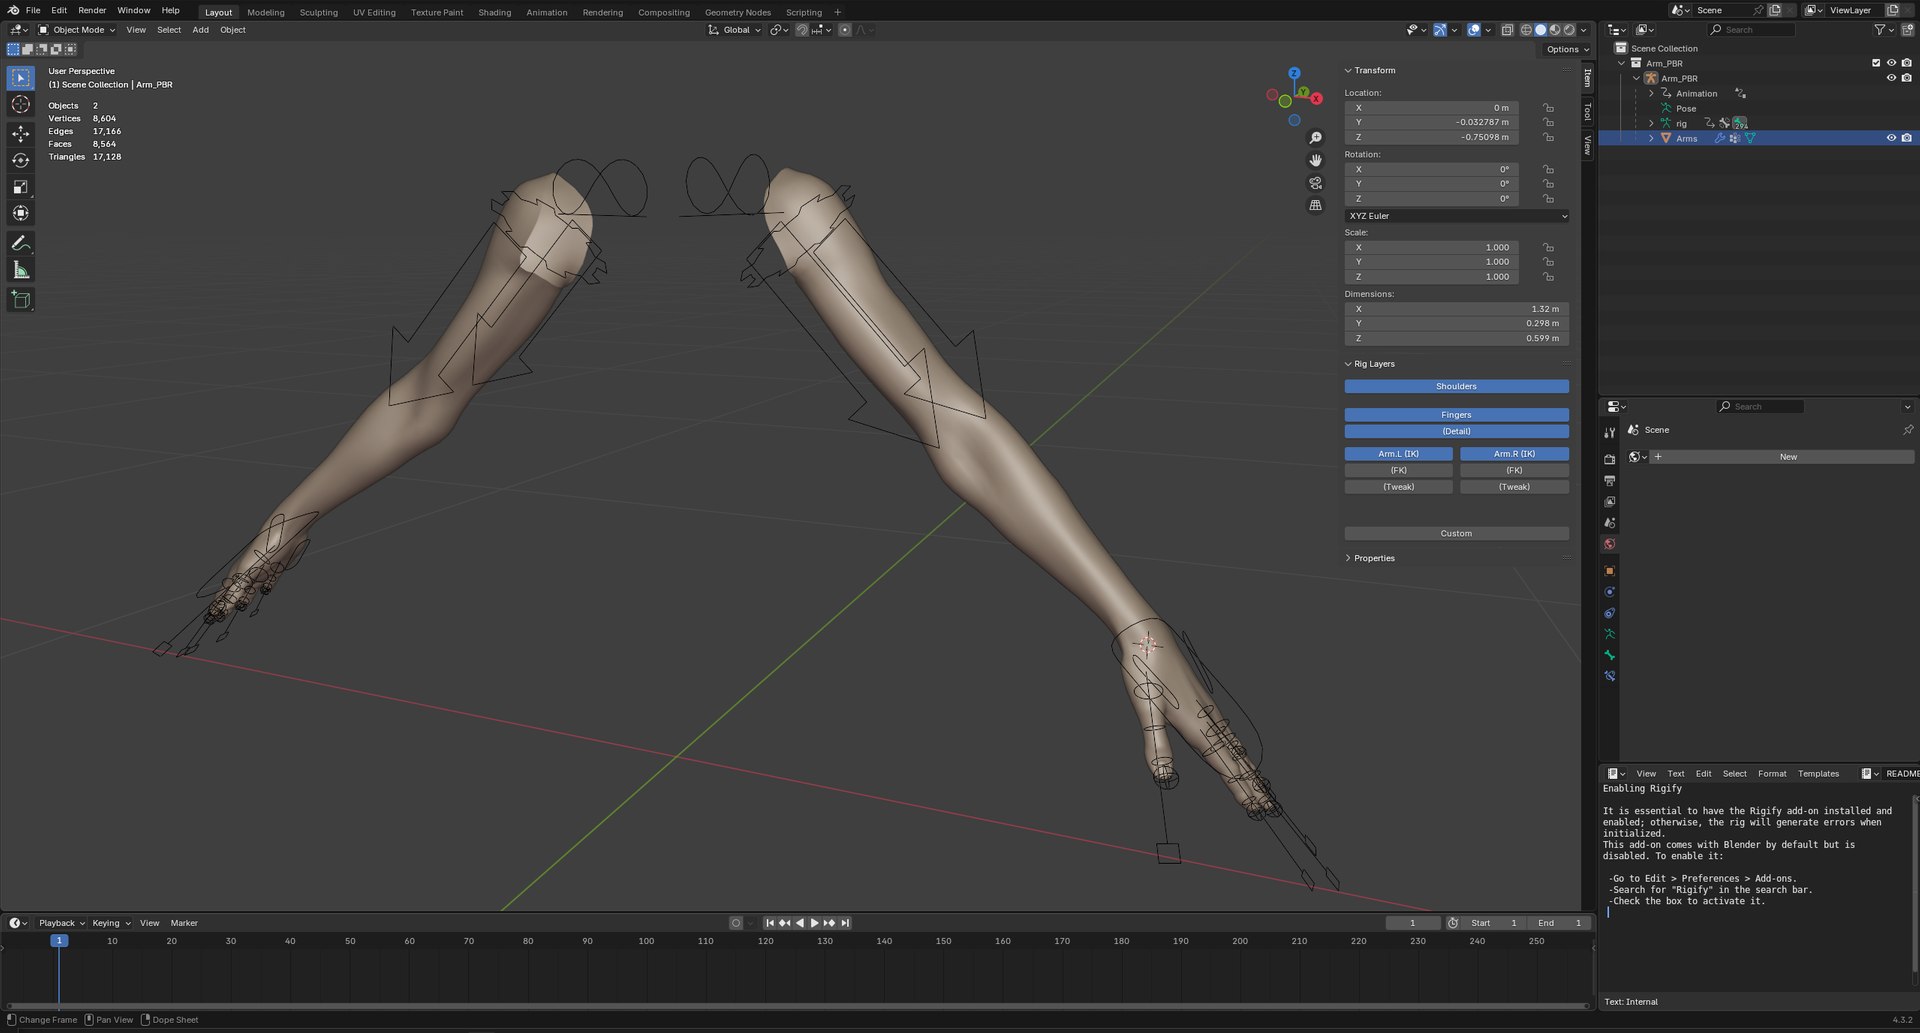
Task: Toggle Arm_PBR collection exclude checkbox
Action: click(x=1876, y=63)
